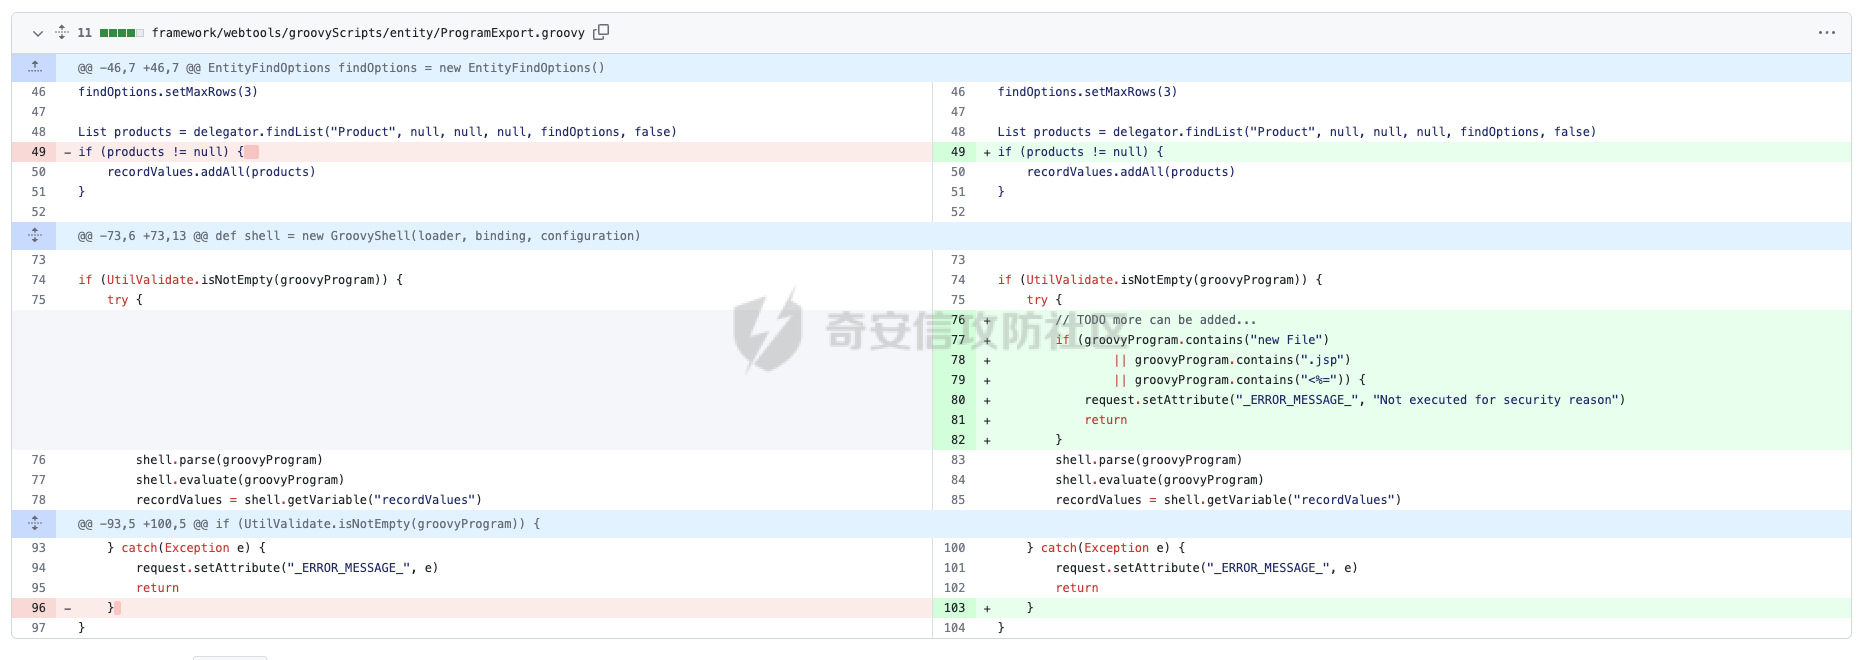Click the @@ -46,7 +46,7 hunk header text
The height and width of the screenshot is (660, 1866).
pyautogui.click(x=341, y=68)
